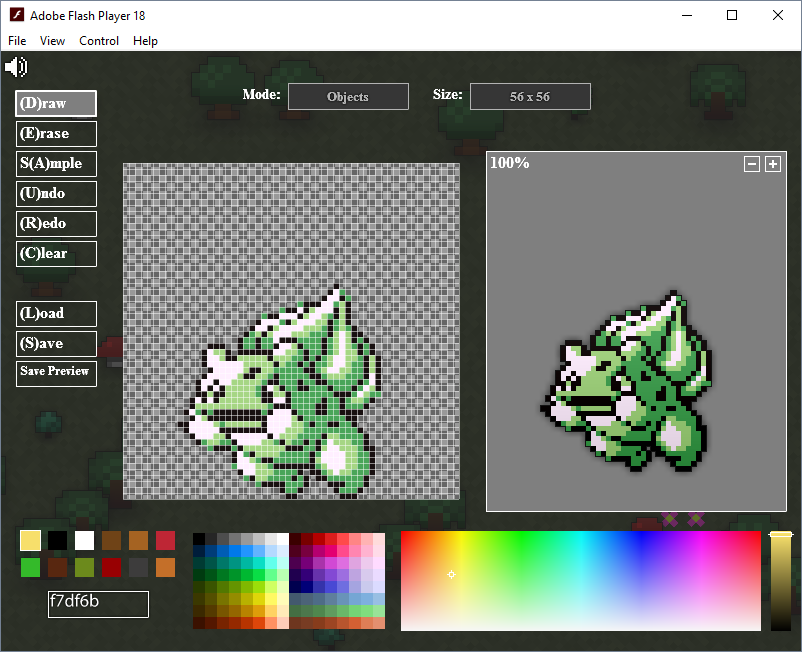Pick the crimson red saved swatch
This screenshot has width=802, height=652.
click(x=165, y=541)
